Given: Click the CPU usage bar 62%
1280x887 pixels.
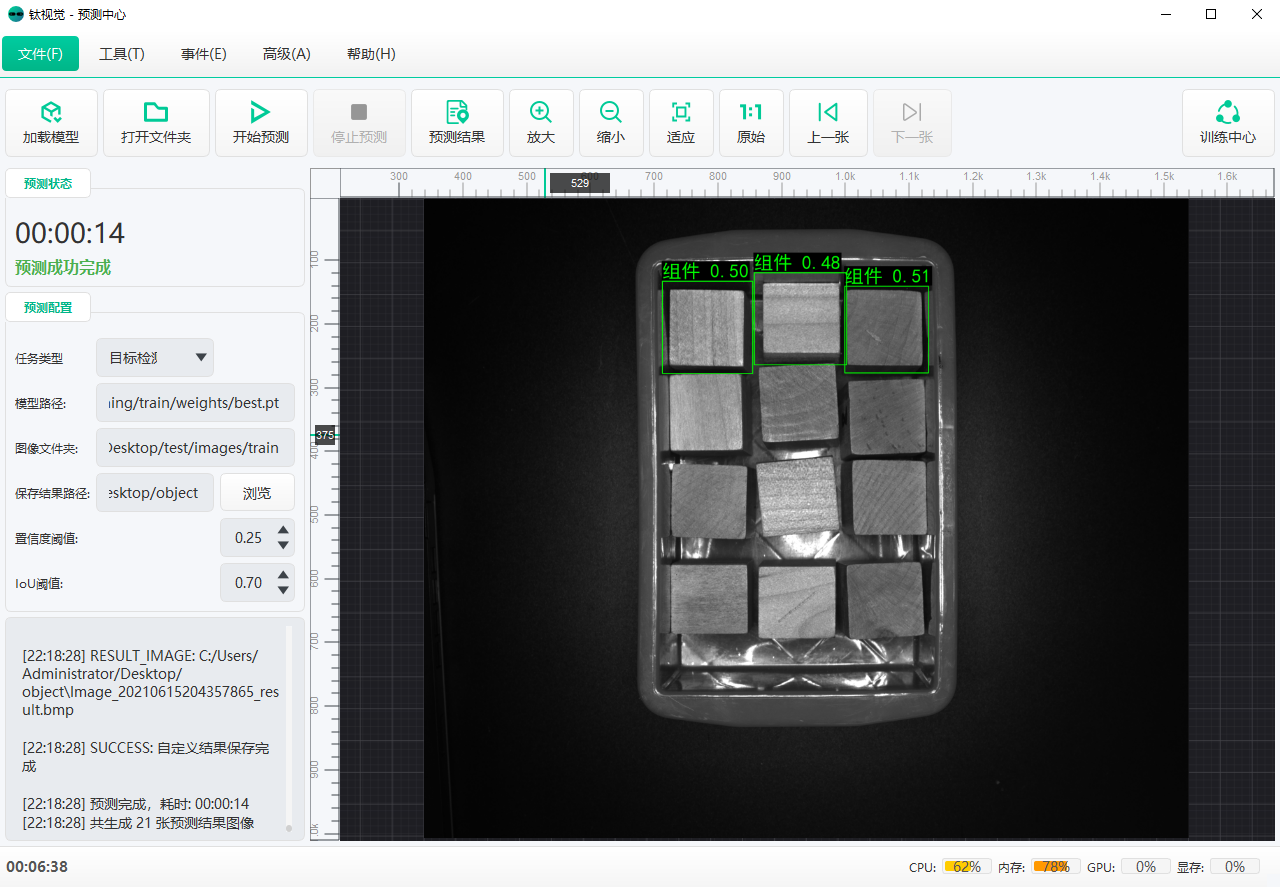Looking at the screenshot, I should click(x=967, y=867).
